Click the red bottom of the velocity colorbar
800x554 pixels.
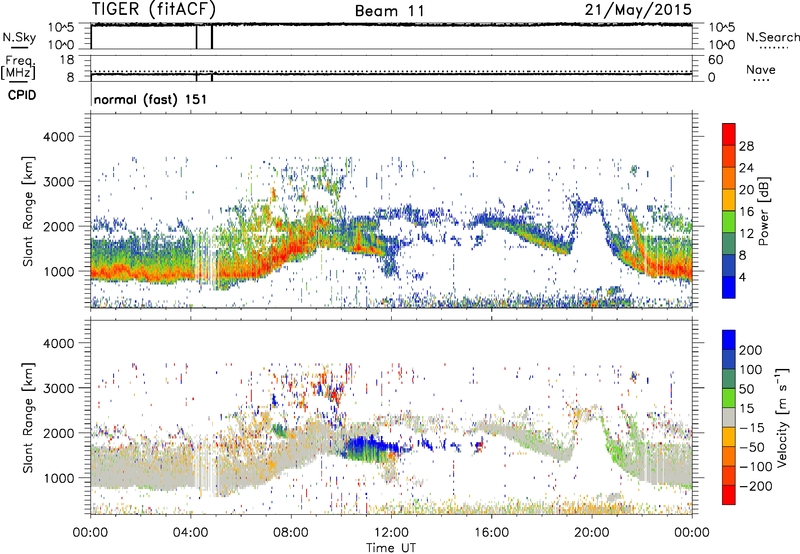click(729, 495)
